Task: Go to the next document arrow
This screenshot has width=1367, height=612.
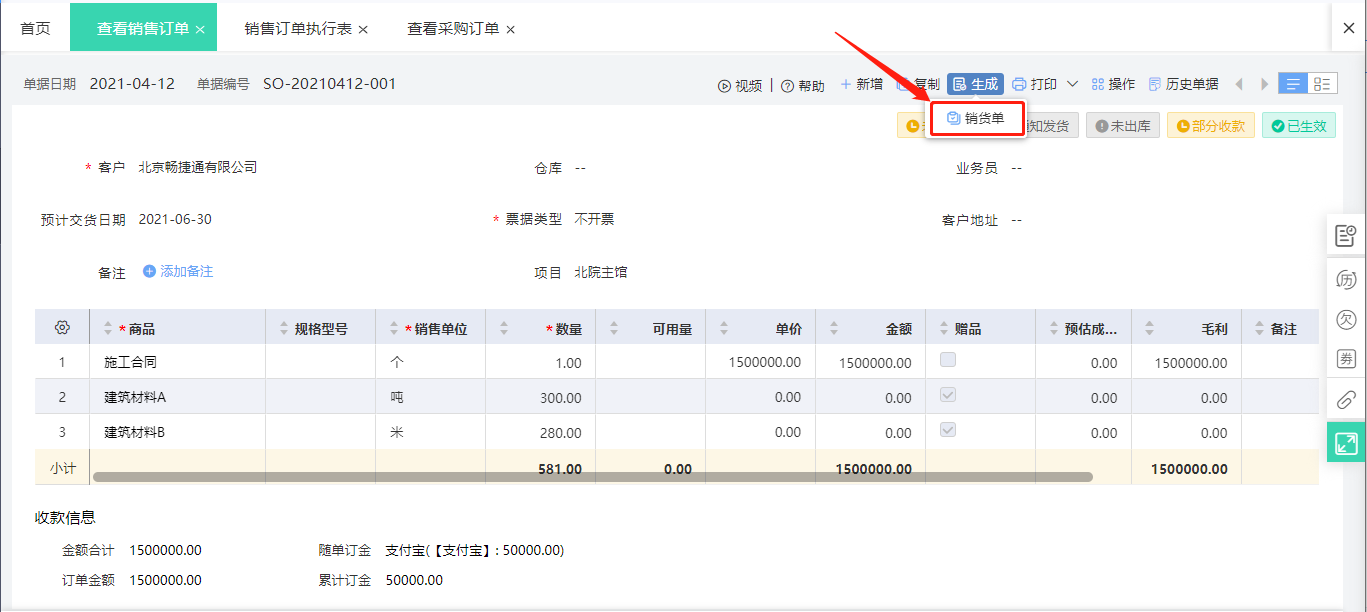Action: coord(1264,84)
